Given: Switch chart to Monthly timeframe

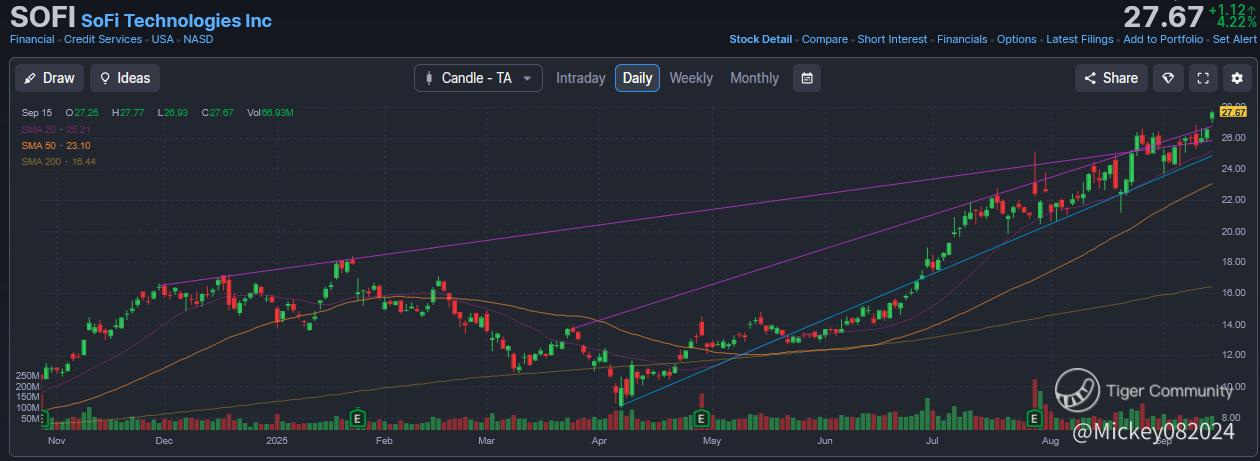Looking at the screenshot, I should tap(754, 78).
